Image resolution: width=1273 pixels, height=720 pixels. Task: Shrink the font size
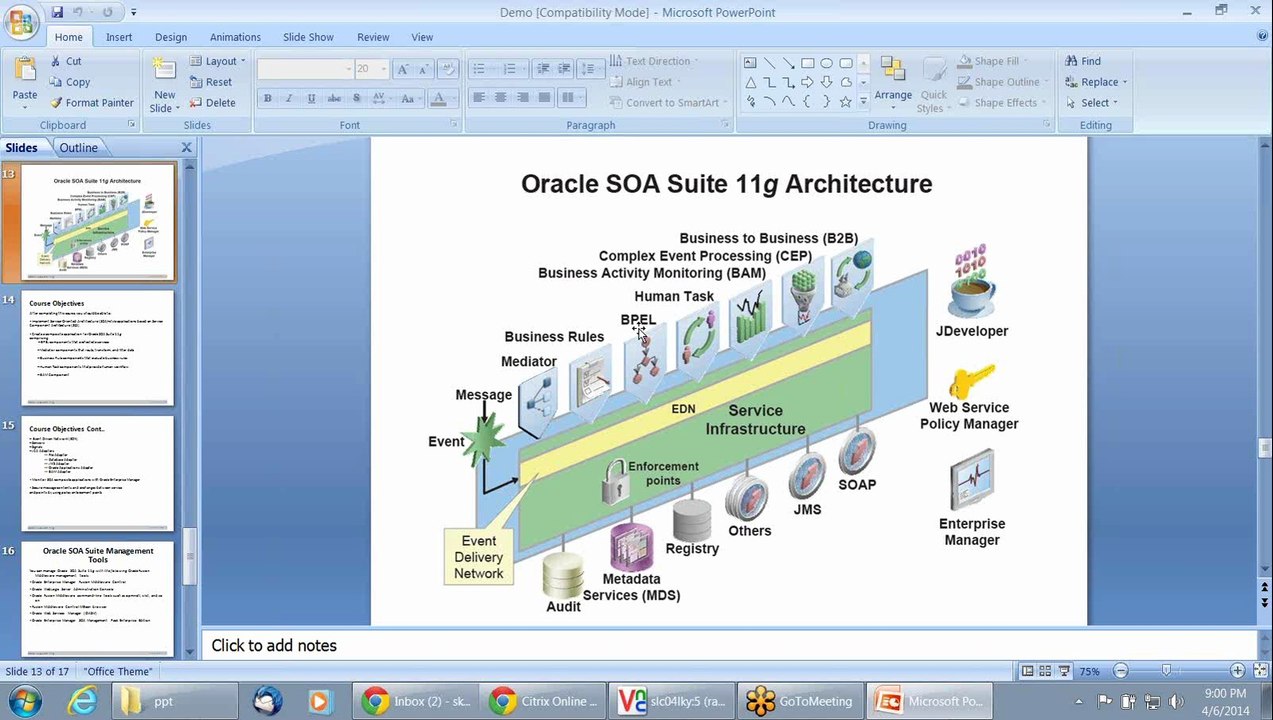[x=423, y=69]
